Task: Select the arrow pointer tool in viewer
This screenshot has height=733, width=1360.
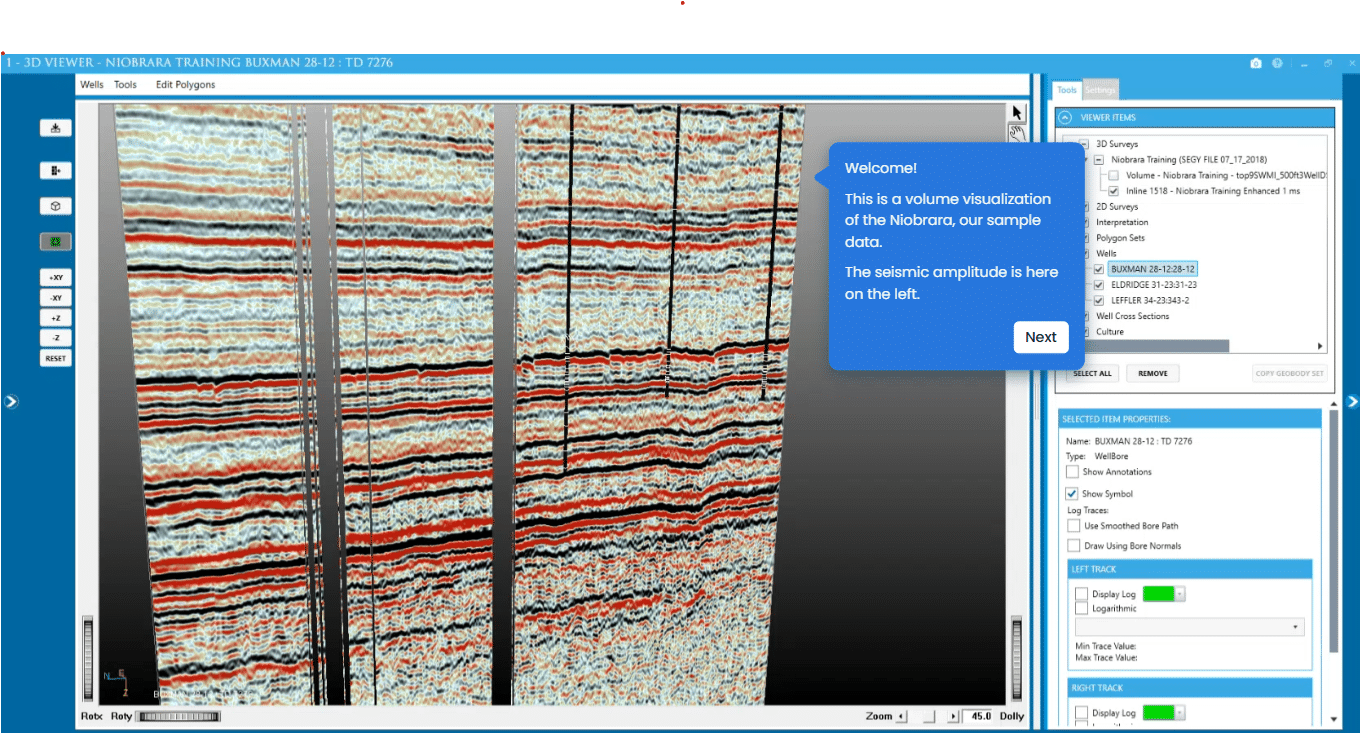Action: click(x=1017, y=113)
